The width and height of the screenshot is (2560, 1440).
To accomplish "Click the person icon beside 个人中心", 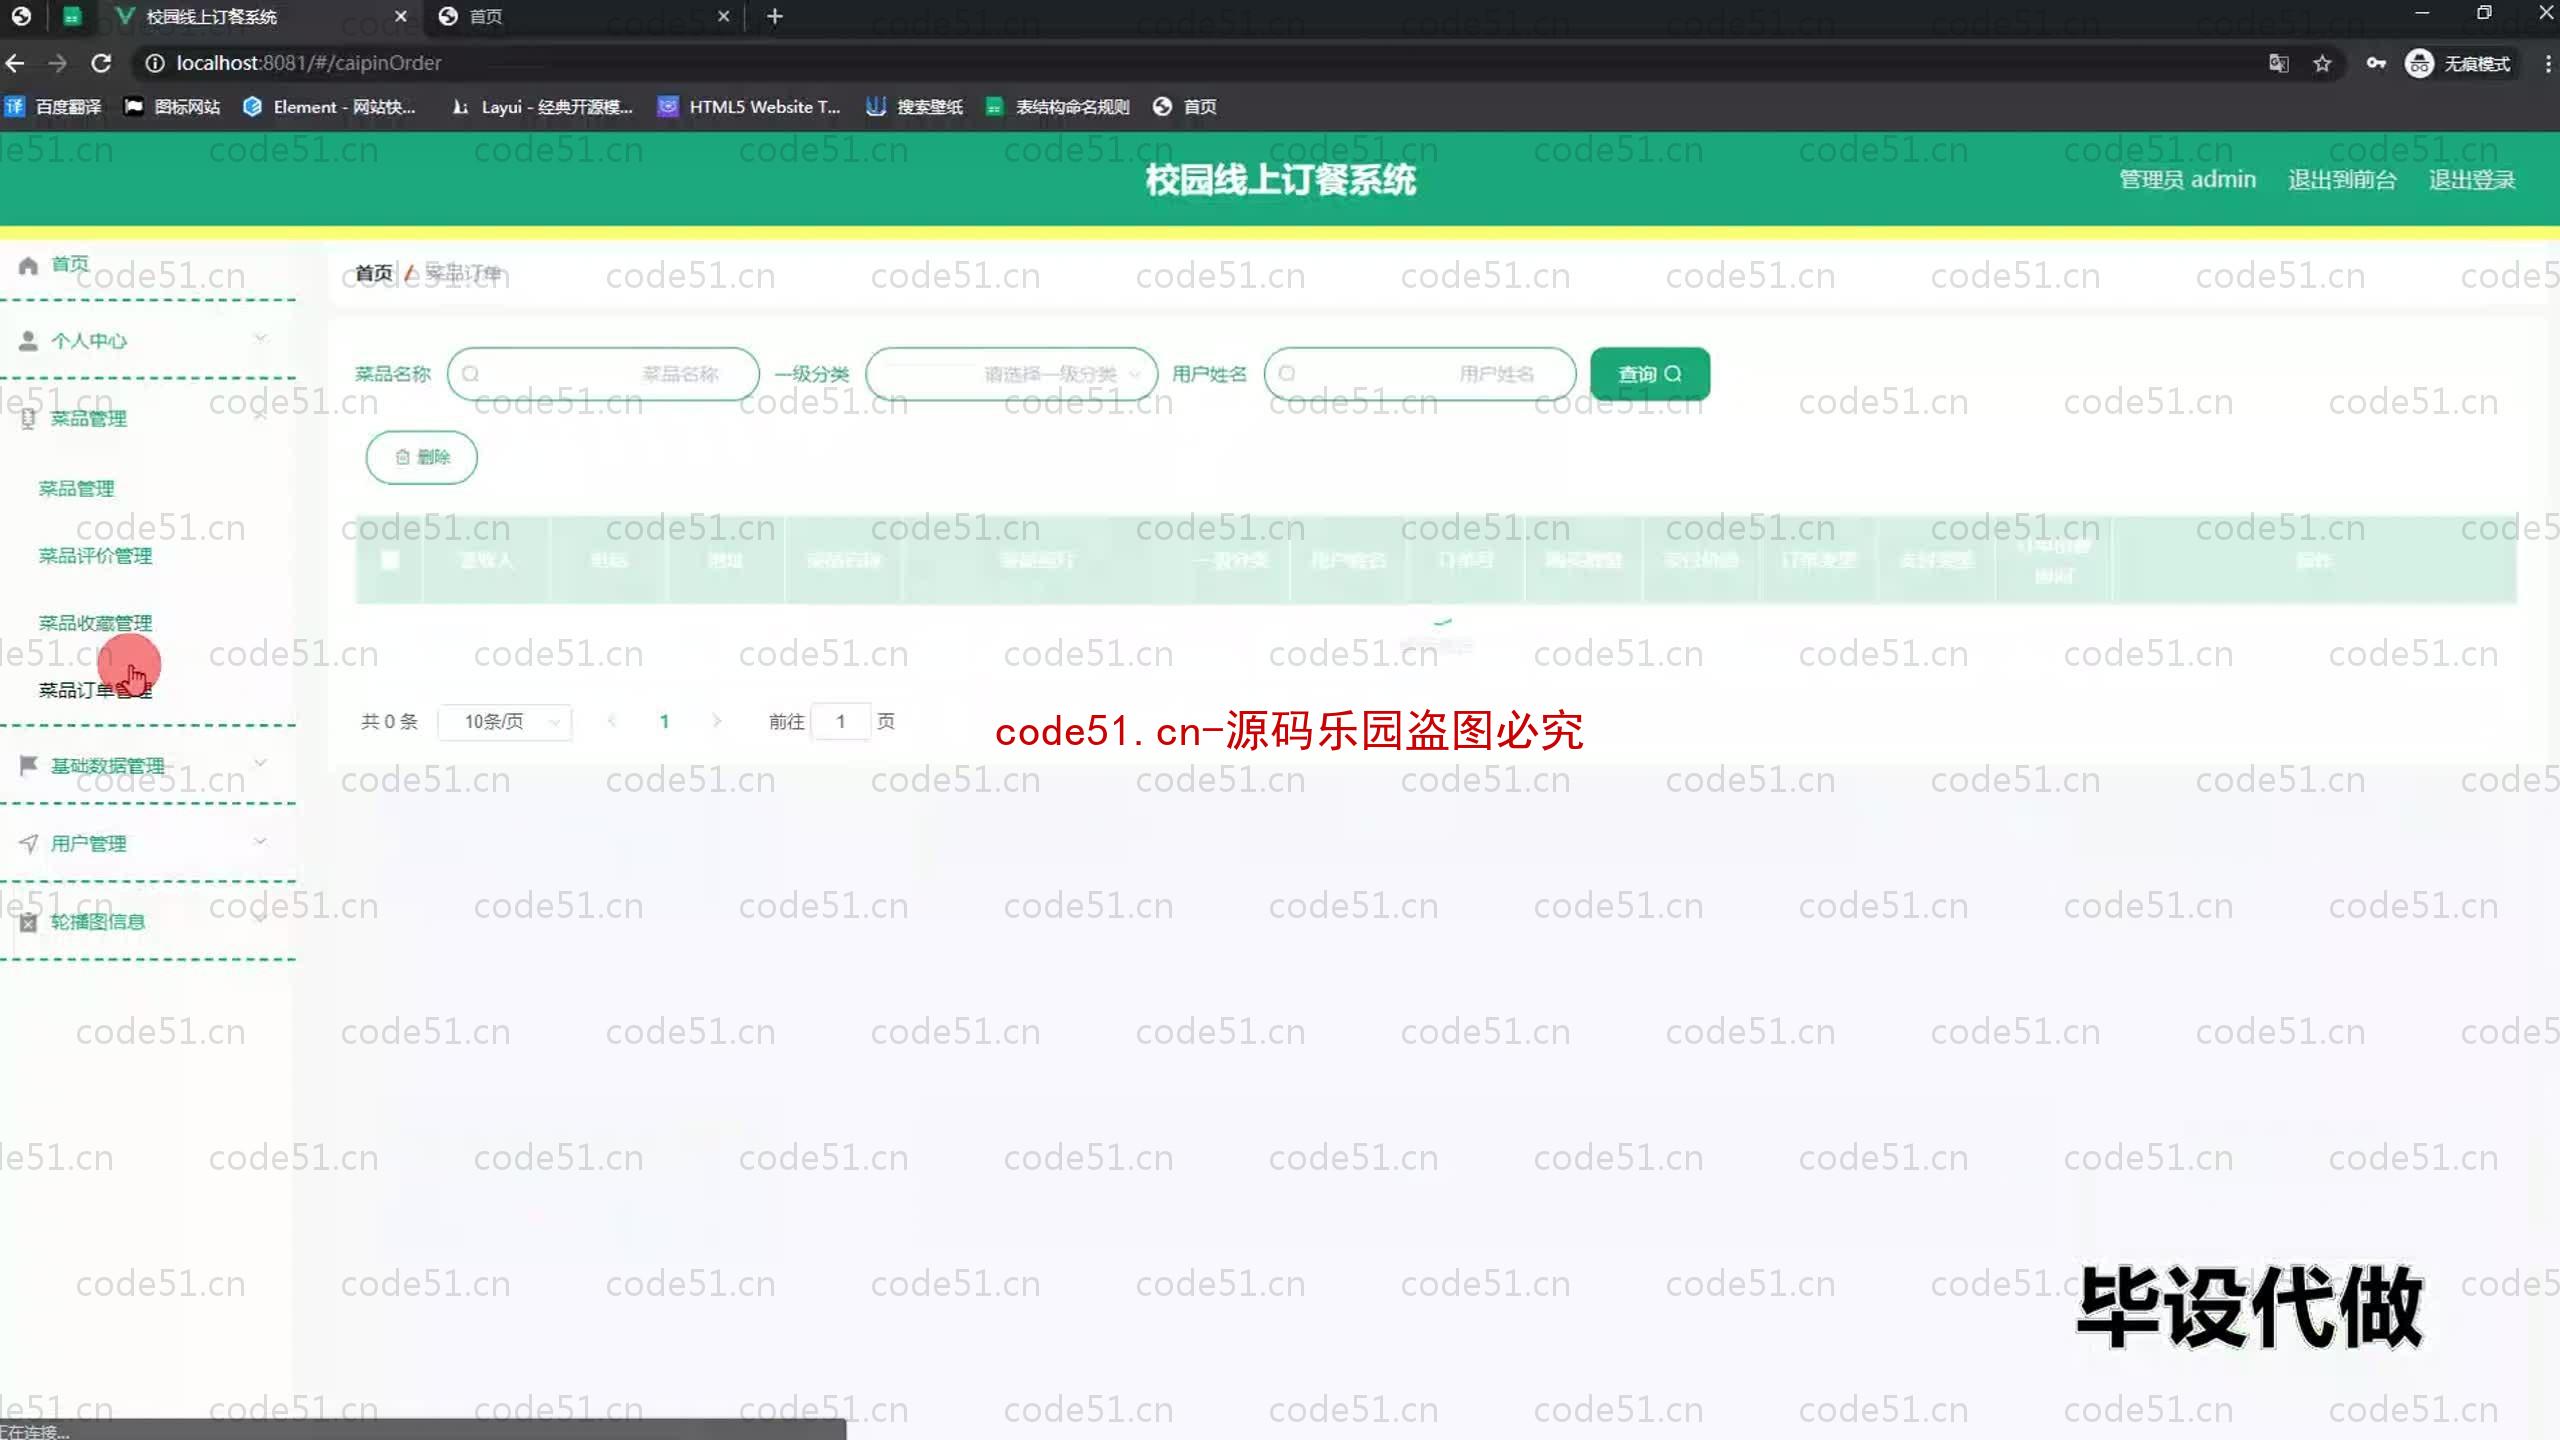I will (28, 341).
